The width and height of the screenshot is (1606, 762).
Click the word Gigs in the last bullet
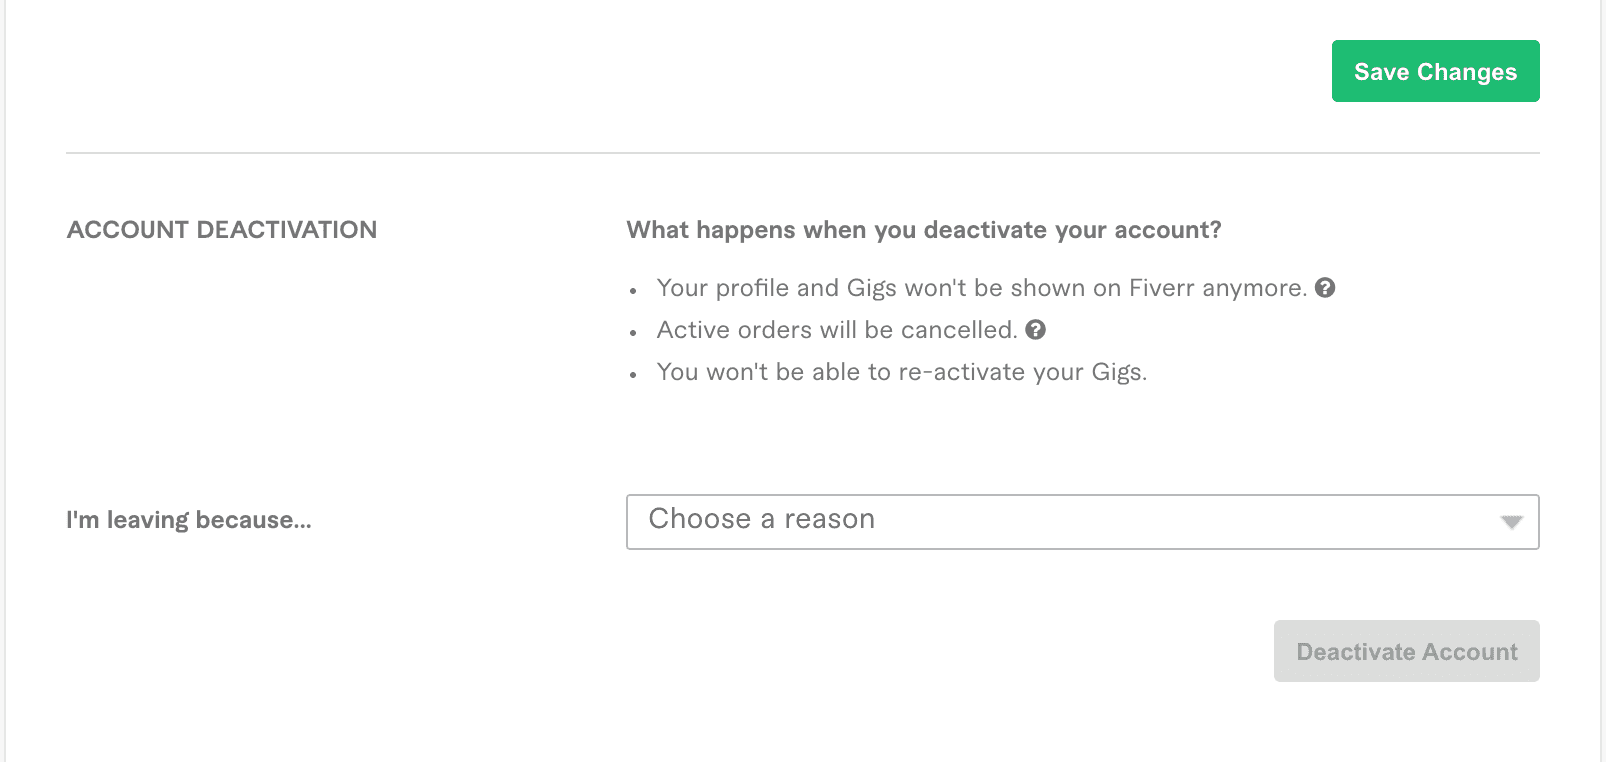pyautogui.click(x=1119, y=373)
